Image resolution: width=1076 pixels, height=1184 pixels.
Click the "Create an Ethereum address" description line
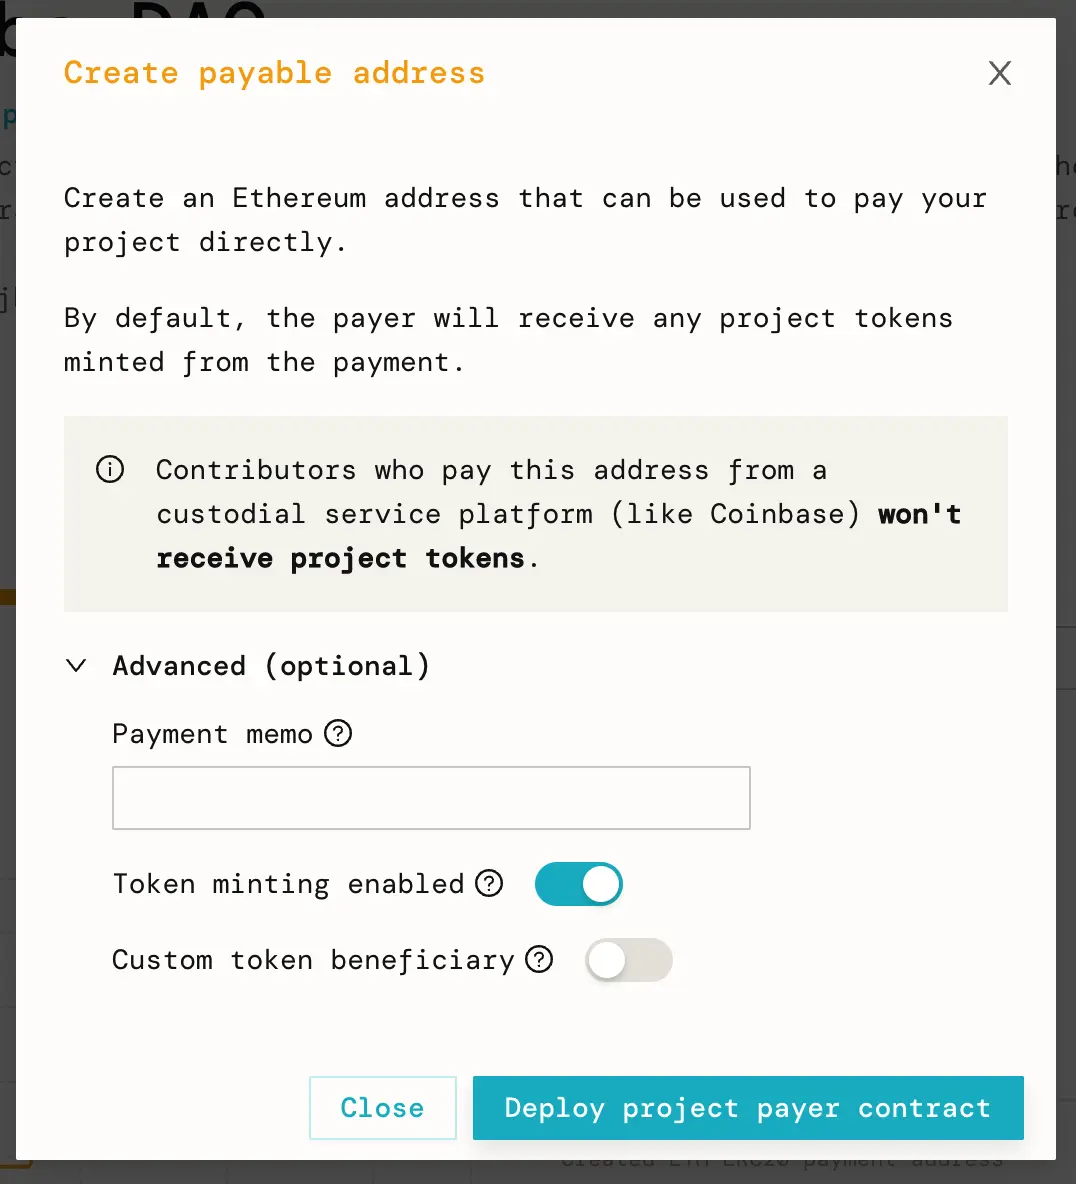tap(525, 198)
